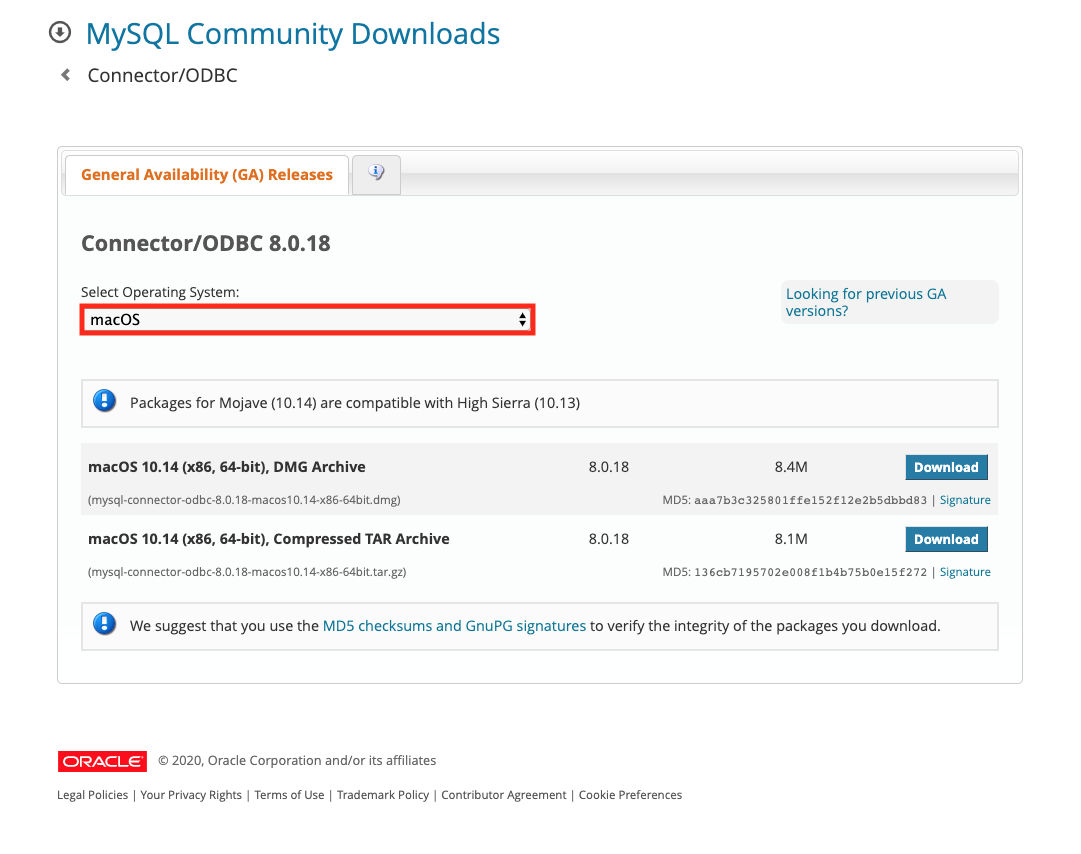Open Trademark Policy footer link
The width and height of the screenshot is (1081, 854).
point(383,795)
